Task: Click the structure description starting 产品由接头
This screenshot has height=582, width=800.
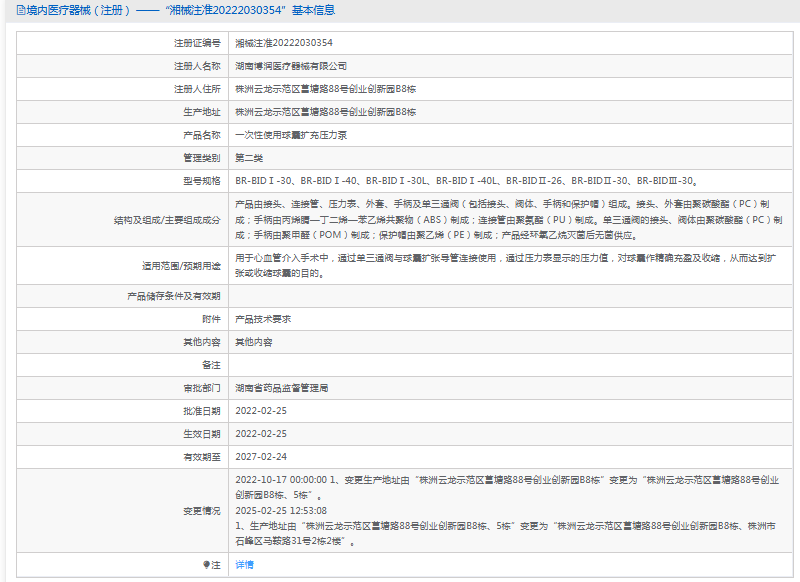Action: click(x=509, y=220)
